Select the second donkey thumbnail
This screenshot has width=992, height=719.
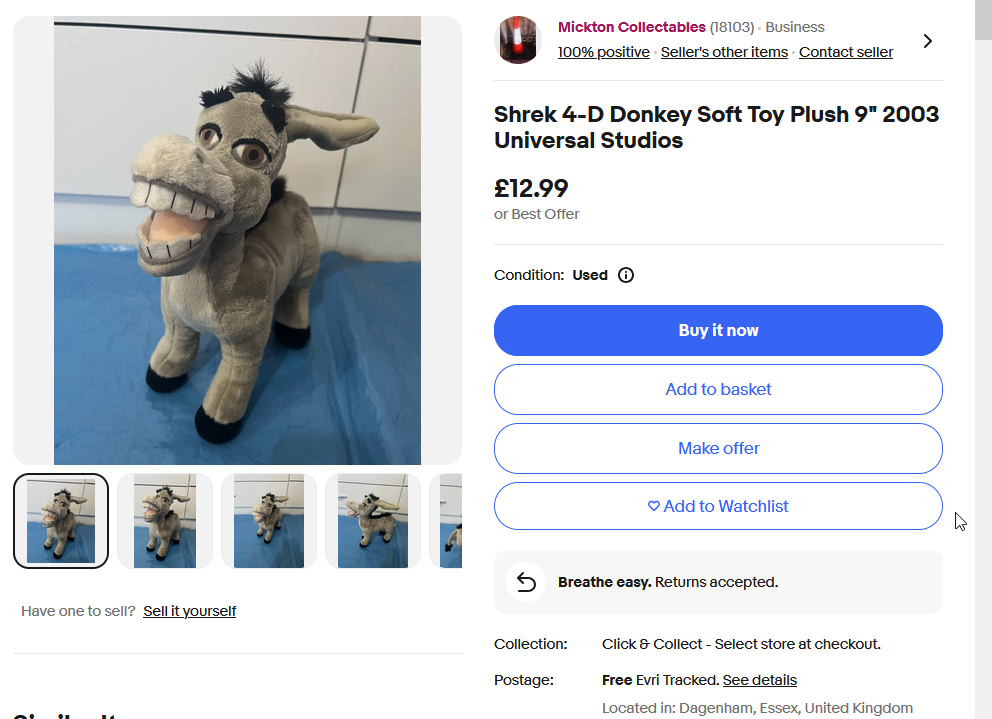click(165, 521)
